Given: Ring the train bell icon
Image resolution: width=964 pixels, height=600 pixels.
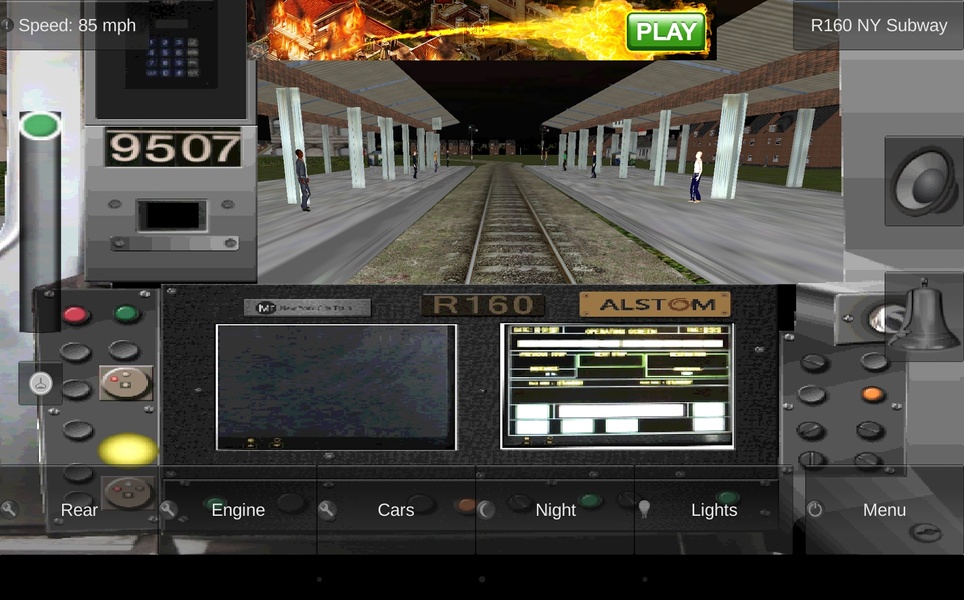Looking at the screenshot, I should pyautogui.click(x=924, y=316).
